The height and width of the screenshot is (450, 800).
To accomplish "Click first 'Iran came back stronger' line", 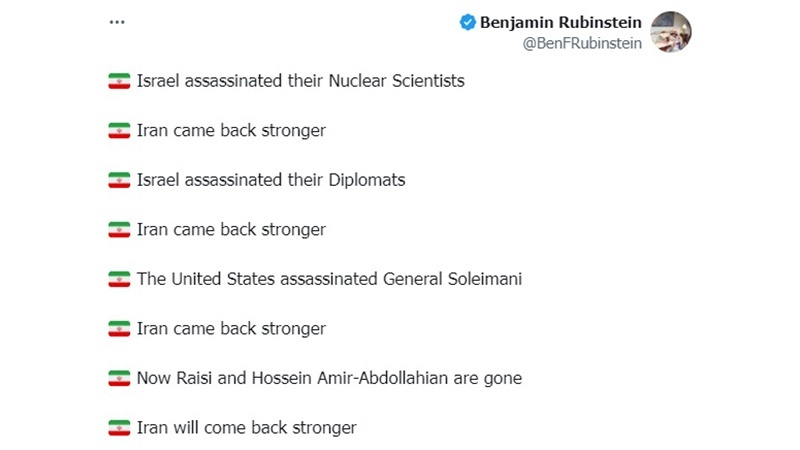I will [231, 131].
